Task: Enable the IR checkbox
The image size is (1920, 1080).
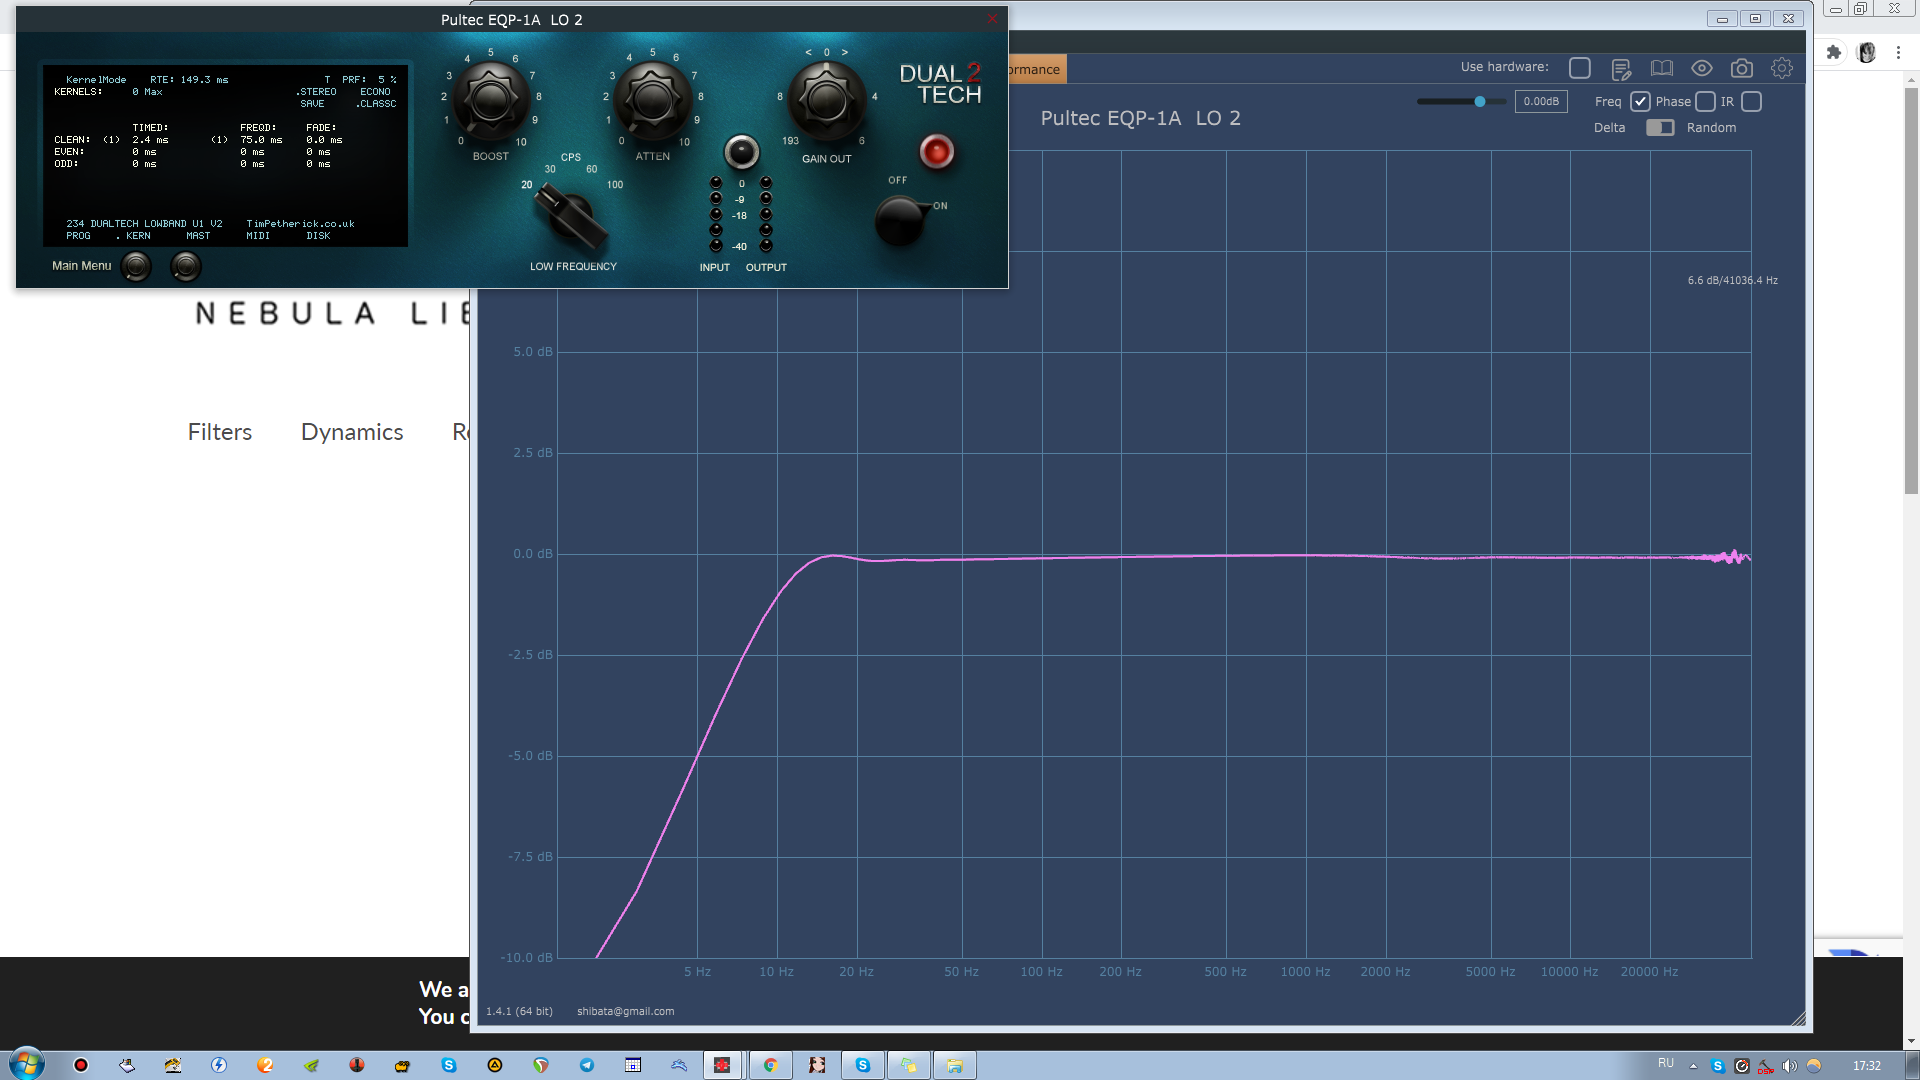Action: [x=1751, y=102]
